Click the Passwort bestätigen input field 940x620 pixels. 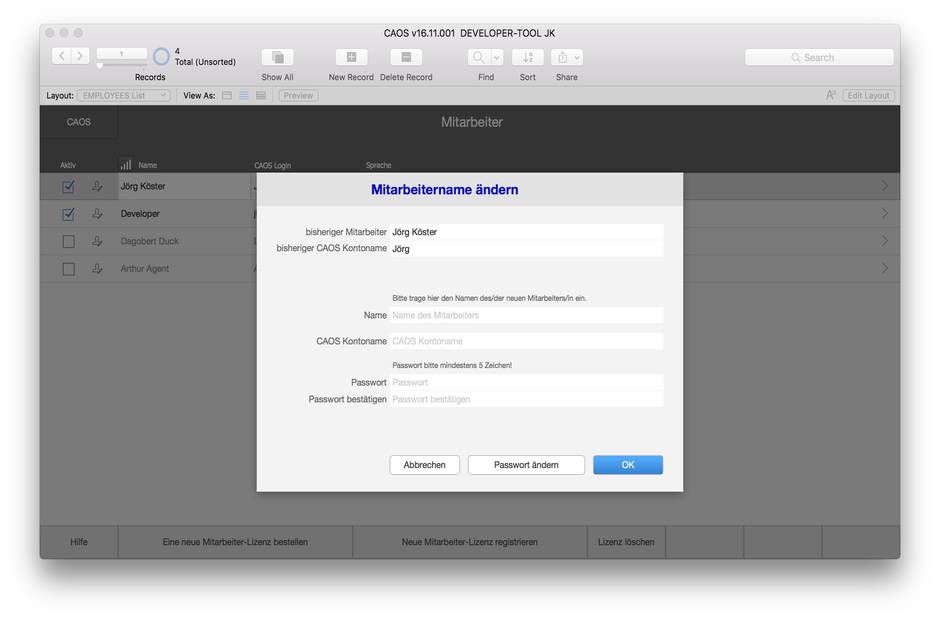526,399
